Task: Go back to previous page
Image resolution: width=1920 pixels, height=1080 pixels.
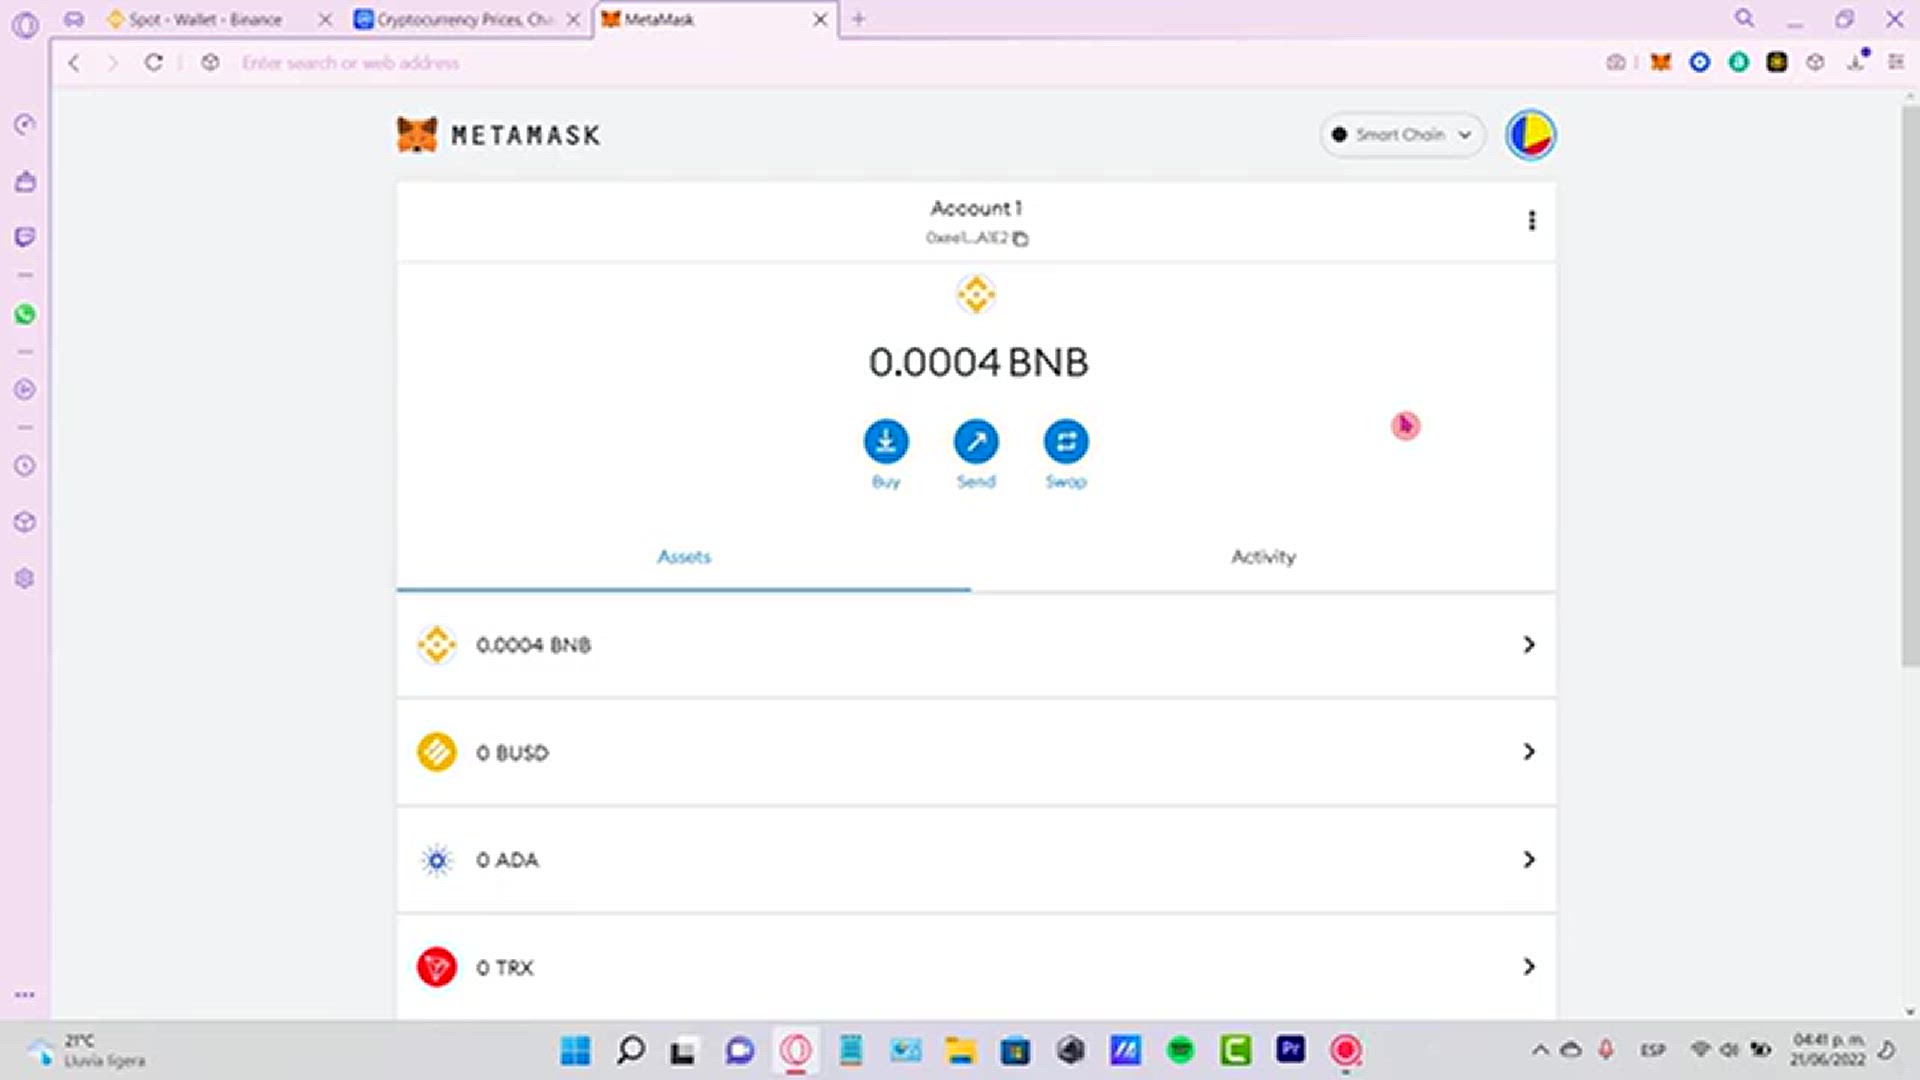Action: click(x=74, y=63)
